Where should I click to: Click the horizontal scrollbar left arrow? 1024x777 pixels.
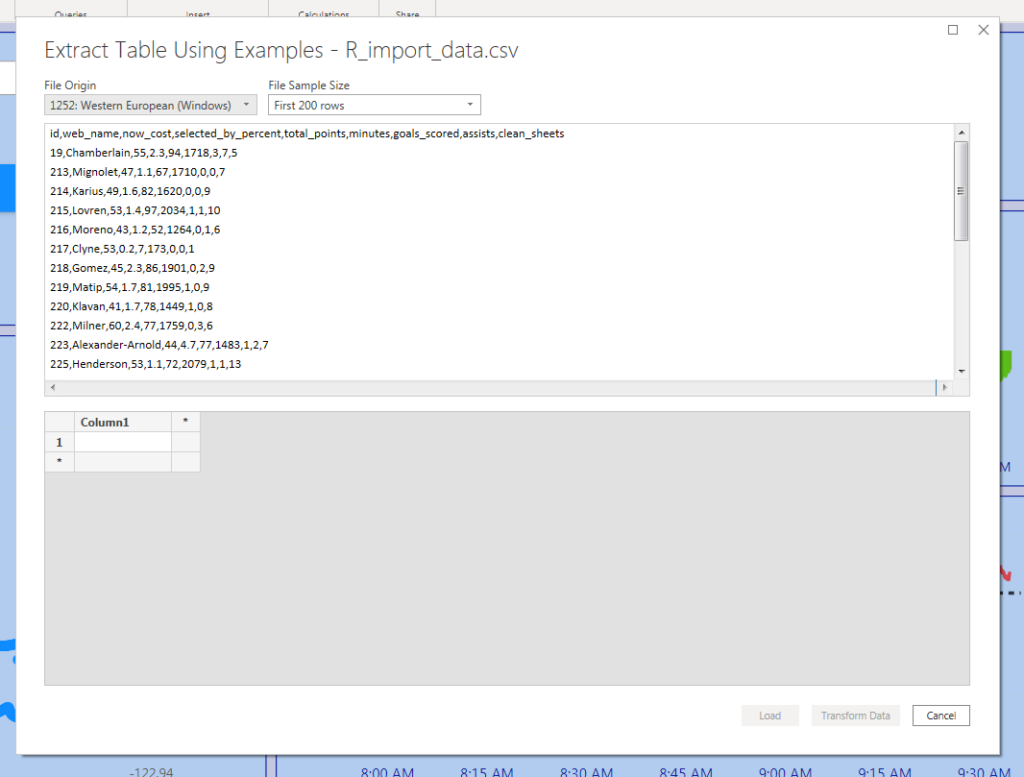pos(53,387)
